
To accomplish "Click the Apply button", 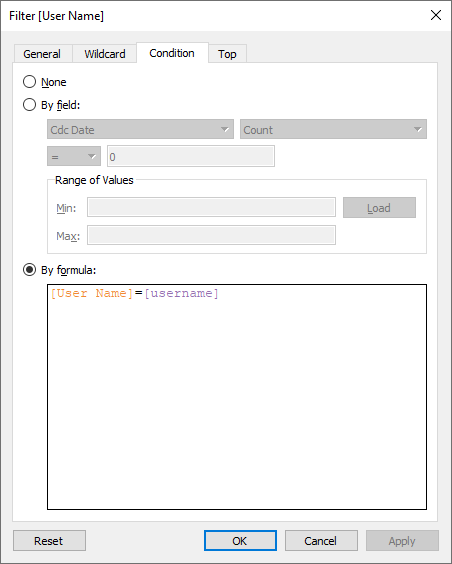I will 402,541.
